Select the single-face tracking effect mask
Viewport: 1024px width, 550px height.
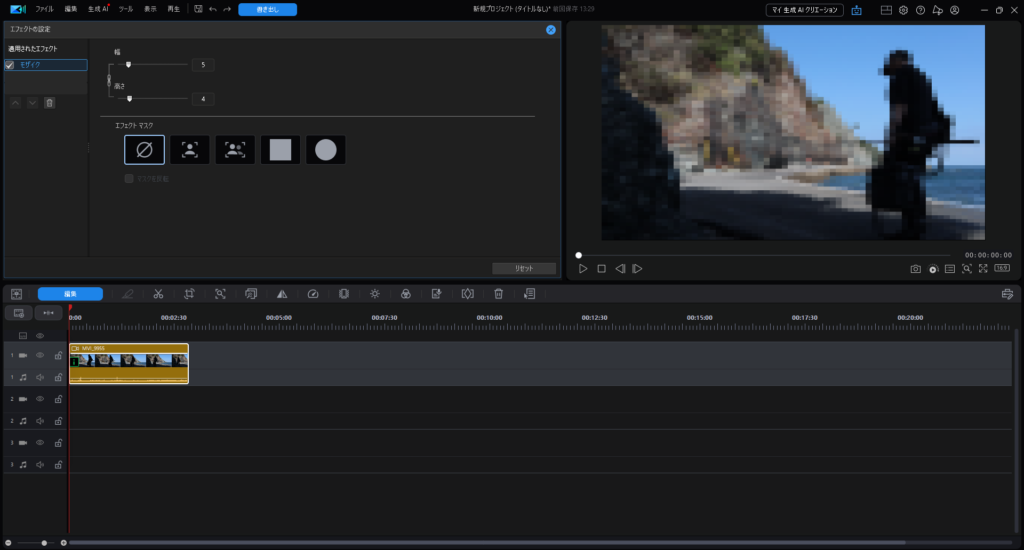click(x=189, y=150)
